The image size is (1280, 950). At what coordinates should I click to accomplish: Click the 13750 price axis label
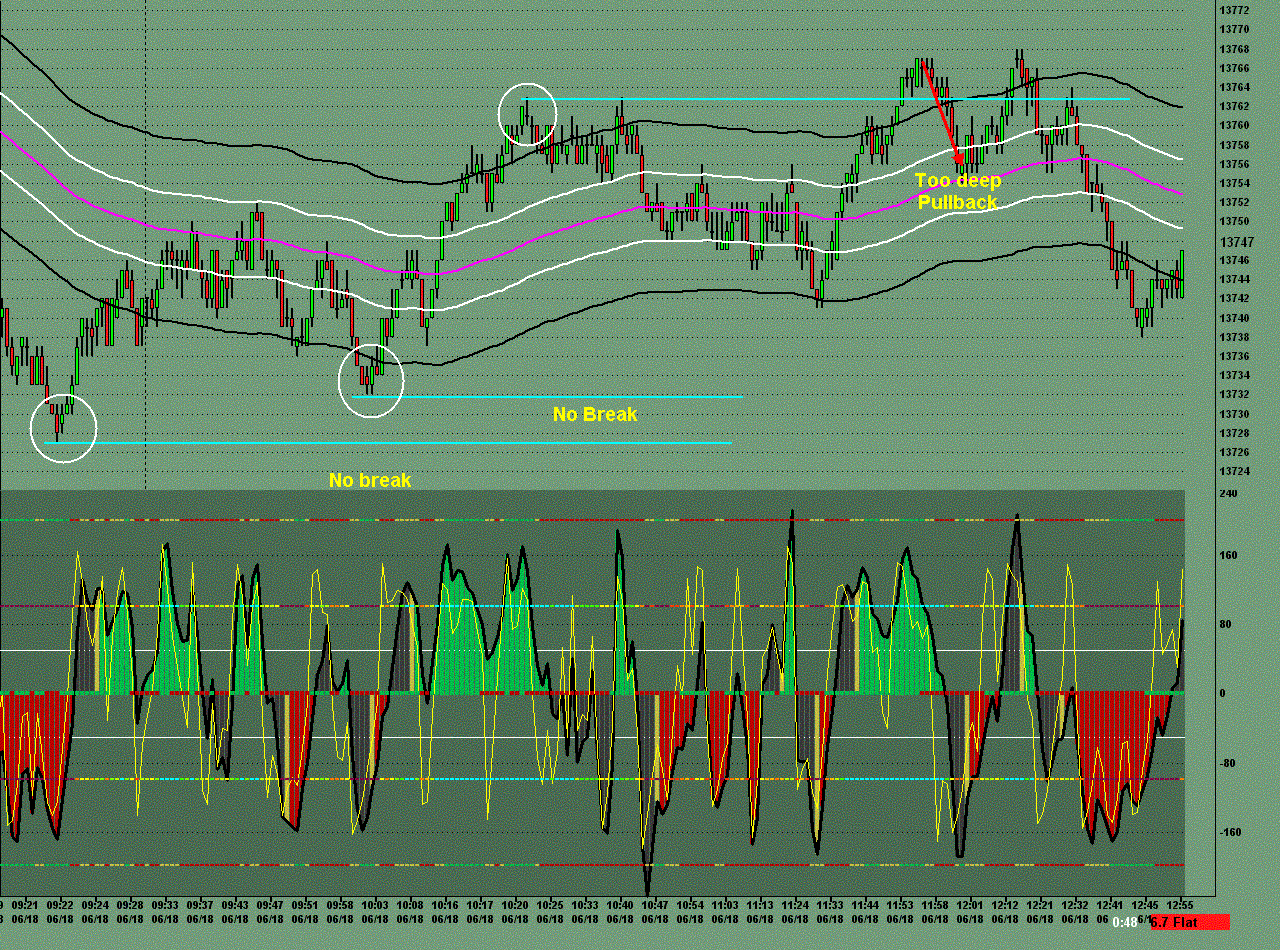tap(1234, 222)
